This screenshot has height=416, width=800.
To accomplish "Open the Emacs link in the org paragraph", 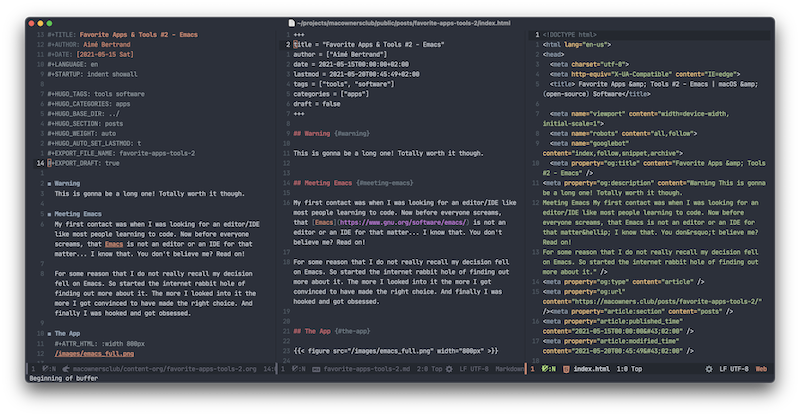I will point(114,244).
